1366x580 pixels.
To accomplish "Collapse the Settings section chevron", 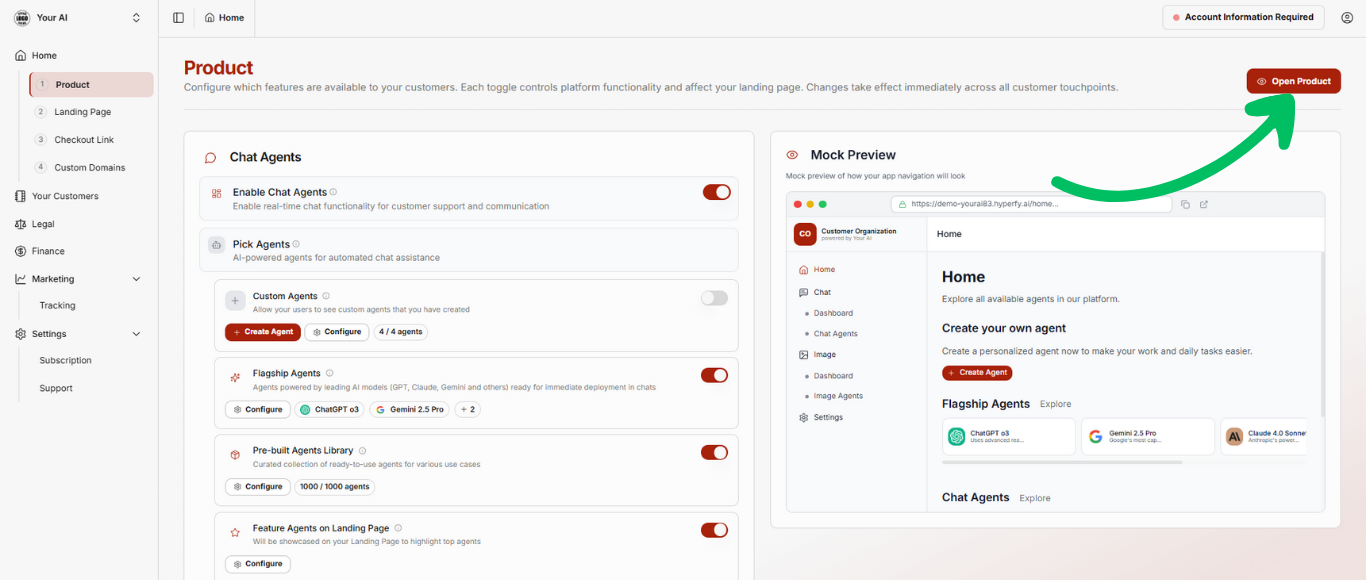I will tap(136, 334).
